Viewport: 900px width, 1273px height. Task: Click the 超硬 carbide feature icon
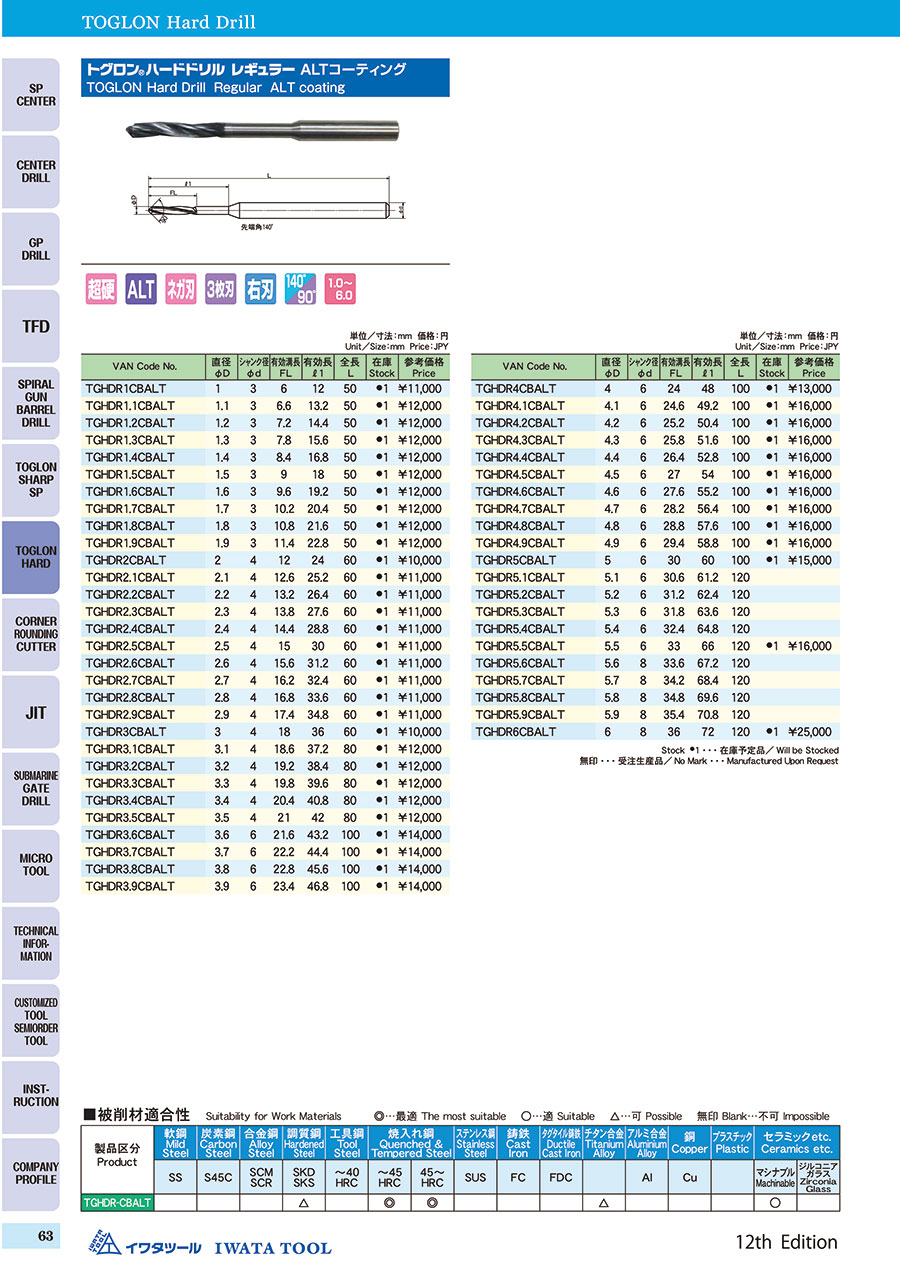coord(102,289)
